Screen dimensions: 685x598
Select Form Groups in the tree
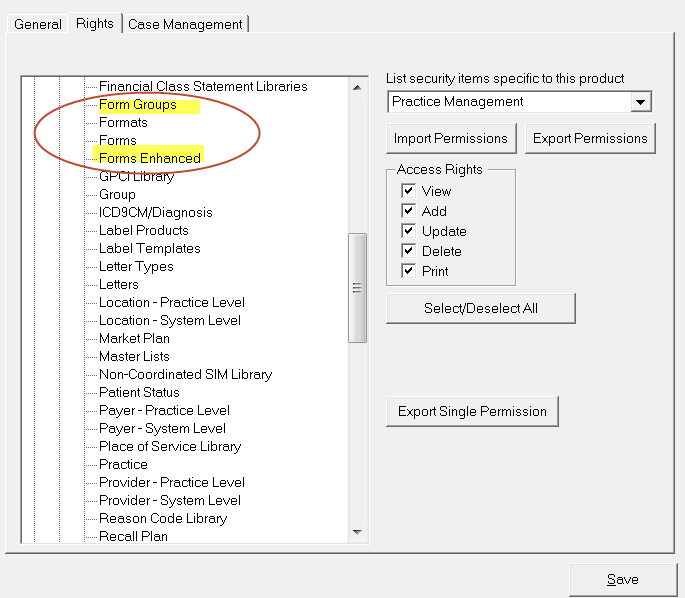tap(138, 105)
